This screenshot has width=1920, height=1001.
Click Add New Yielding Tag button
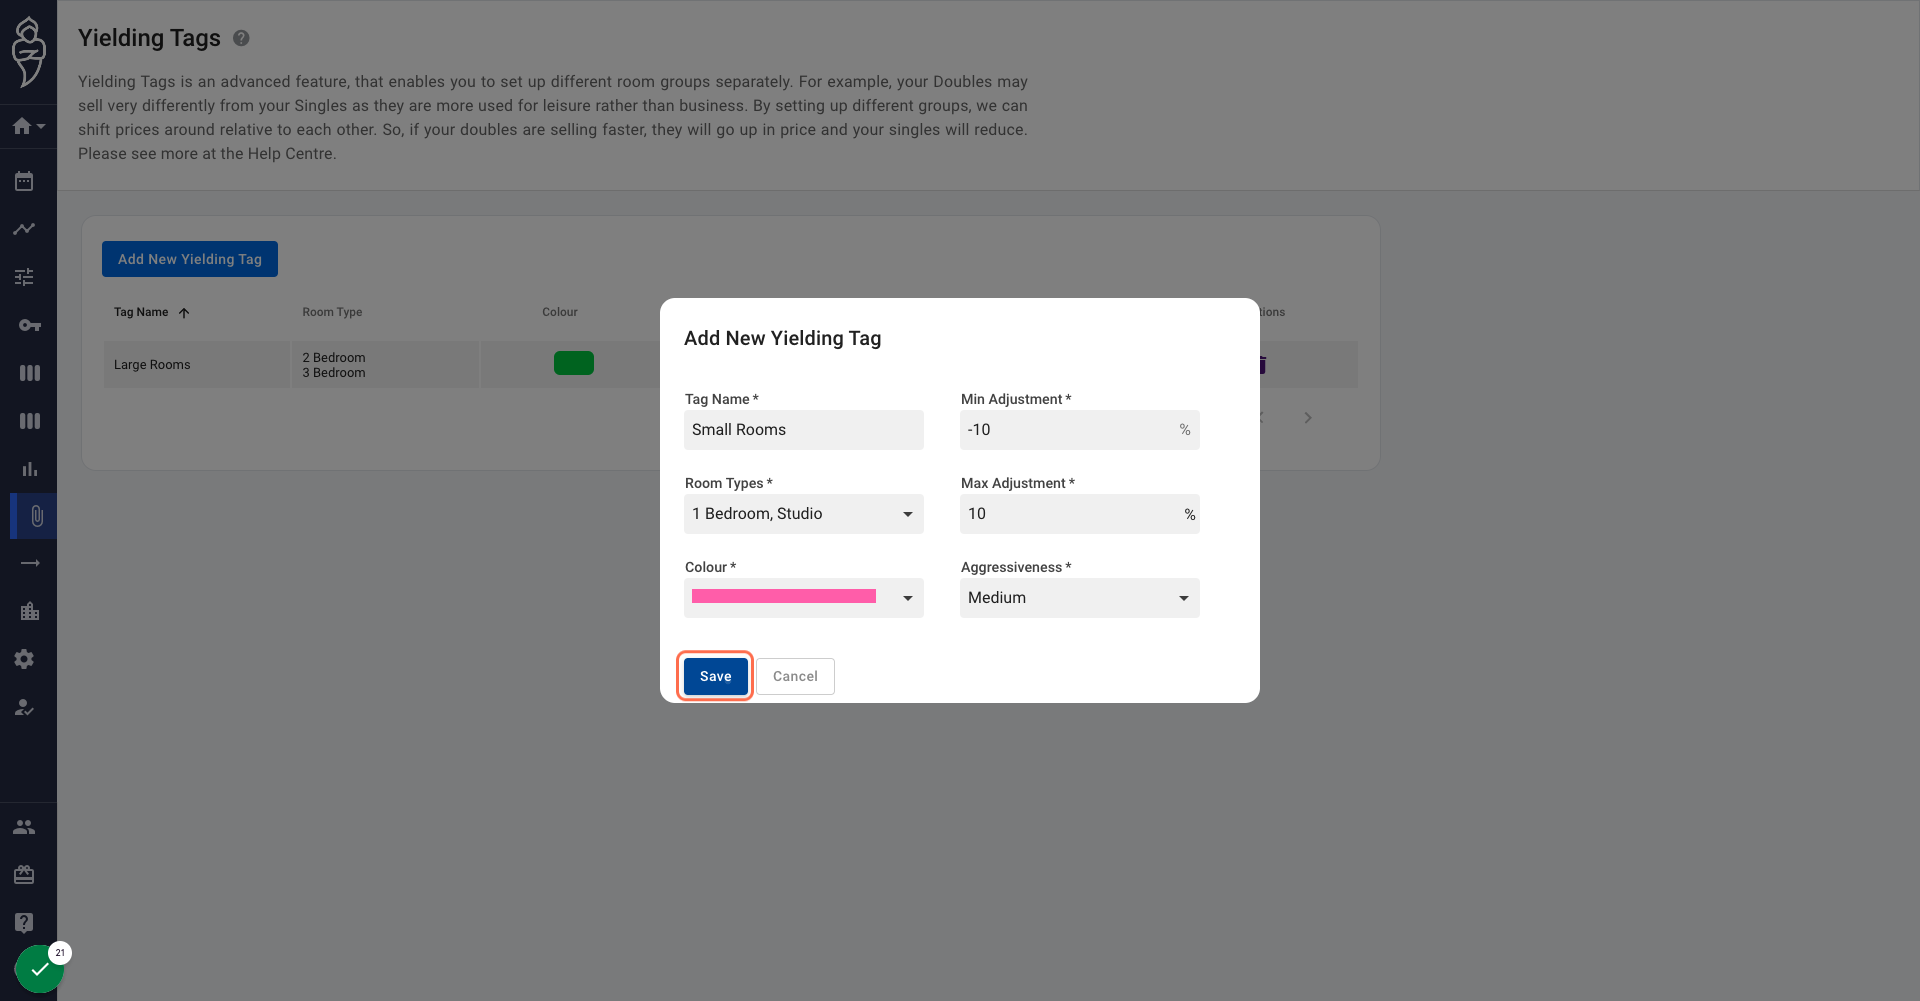pos(190,259)
